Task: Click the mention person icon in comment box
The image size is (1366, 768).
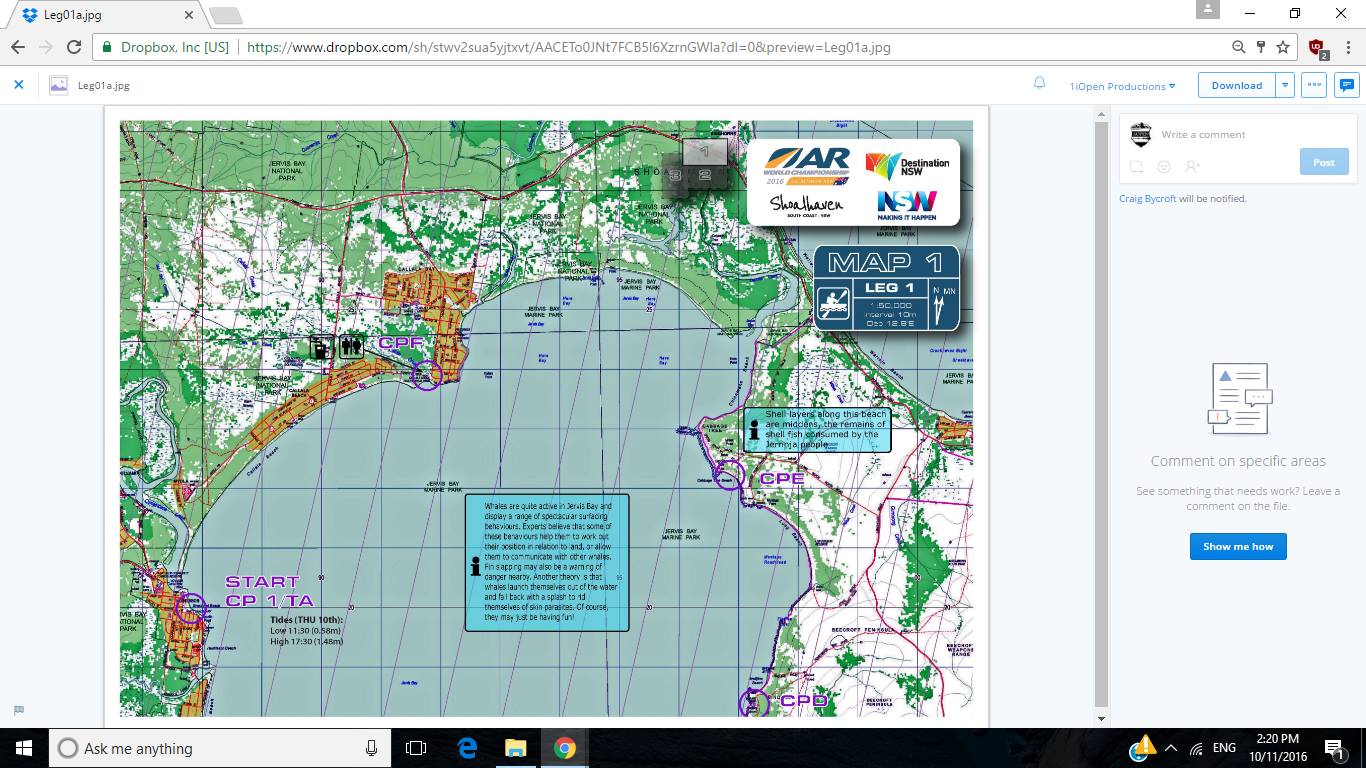Action: tap(1192, 167)
